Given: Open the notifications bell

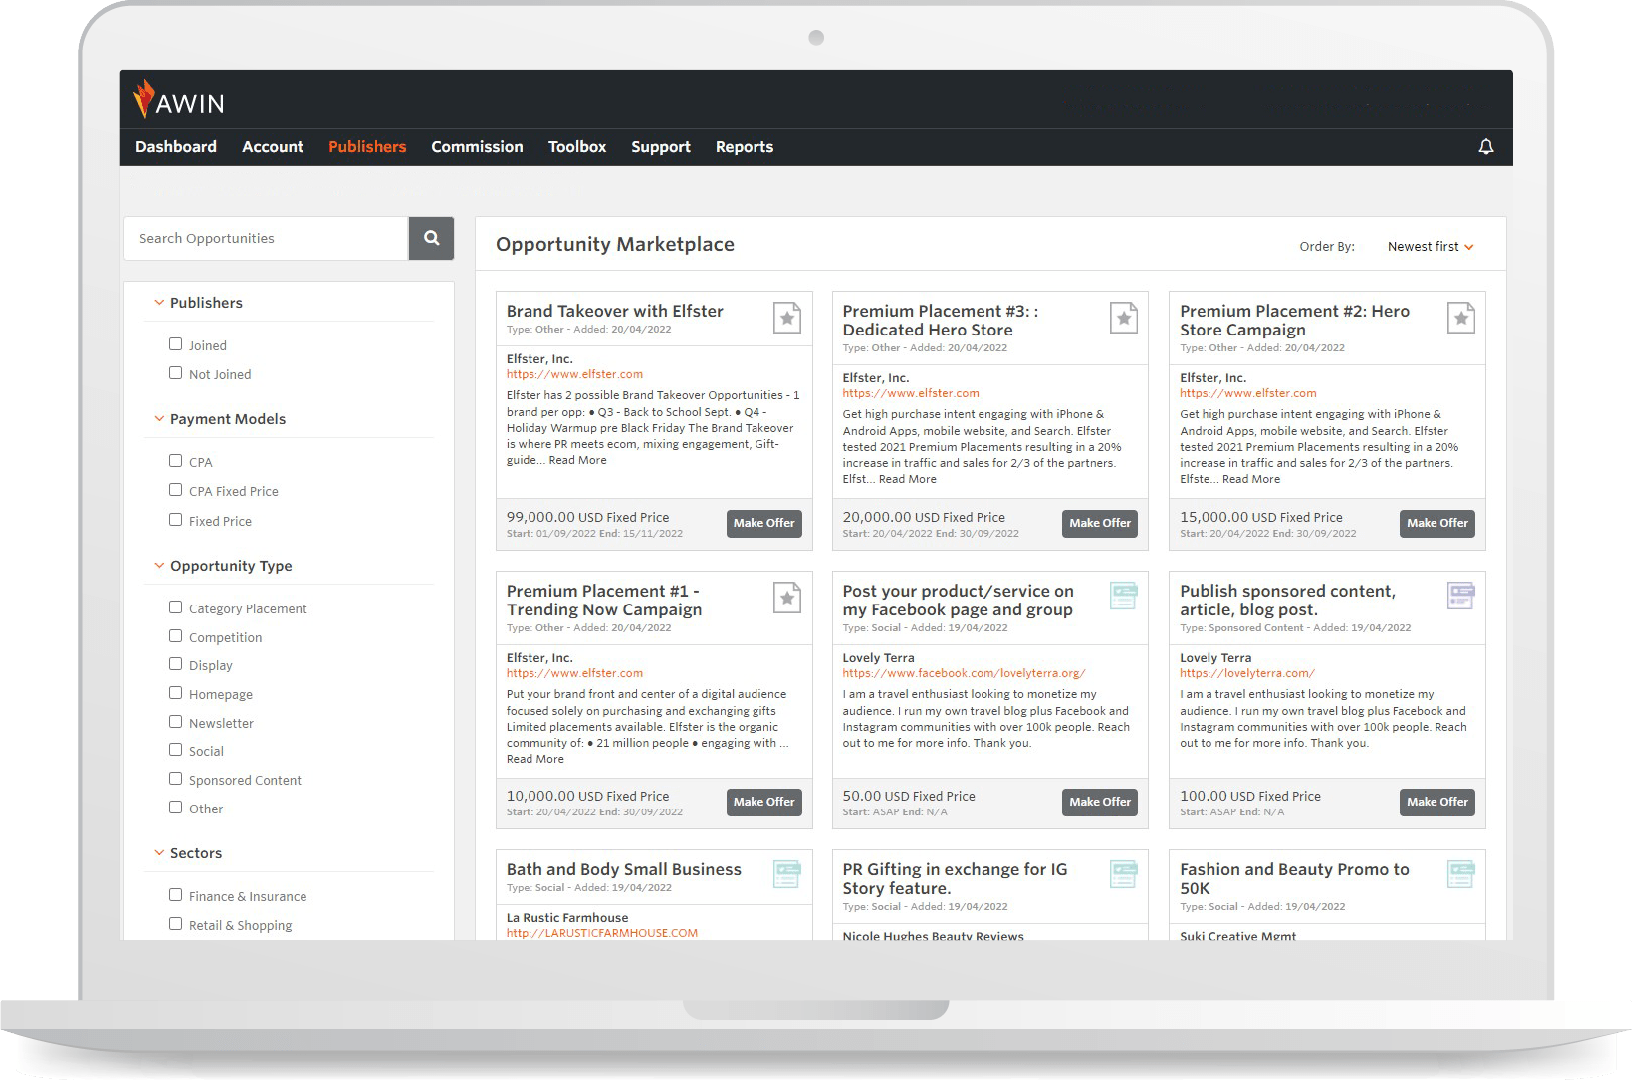Looking at the screenshot, I should pos(1486,147).
